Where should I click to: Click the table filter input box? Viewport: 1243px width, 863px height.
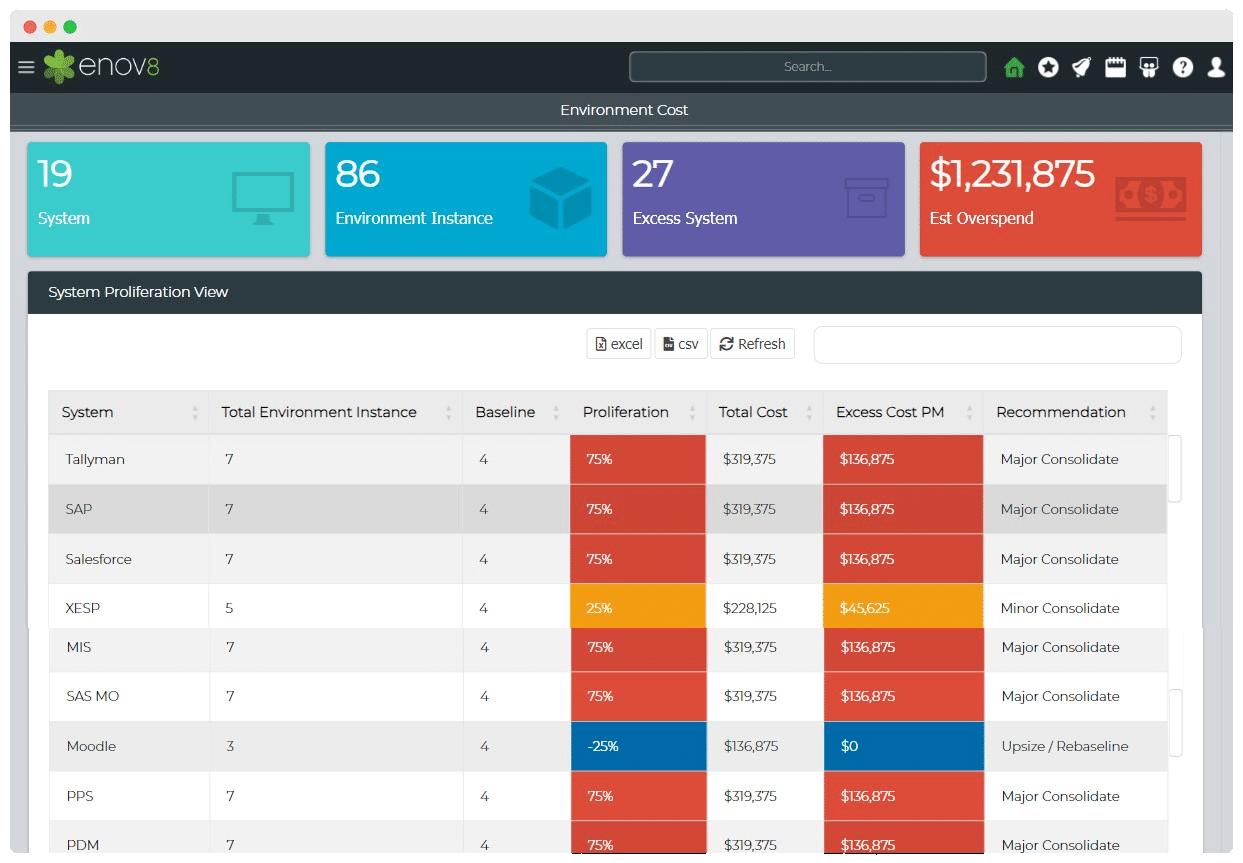997,345
